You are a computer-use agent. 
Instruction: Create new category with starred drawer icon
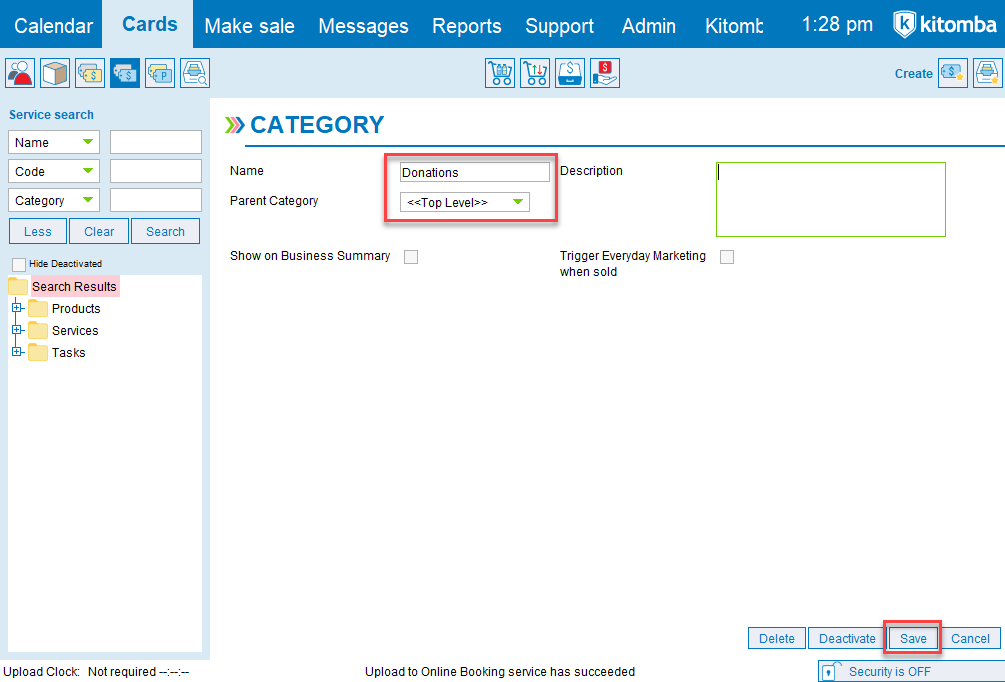point(988,73)
